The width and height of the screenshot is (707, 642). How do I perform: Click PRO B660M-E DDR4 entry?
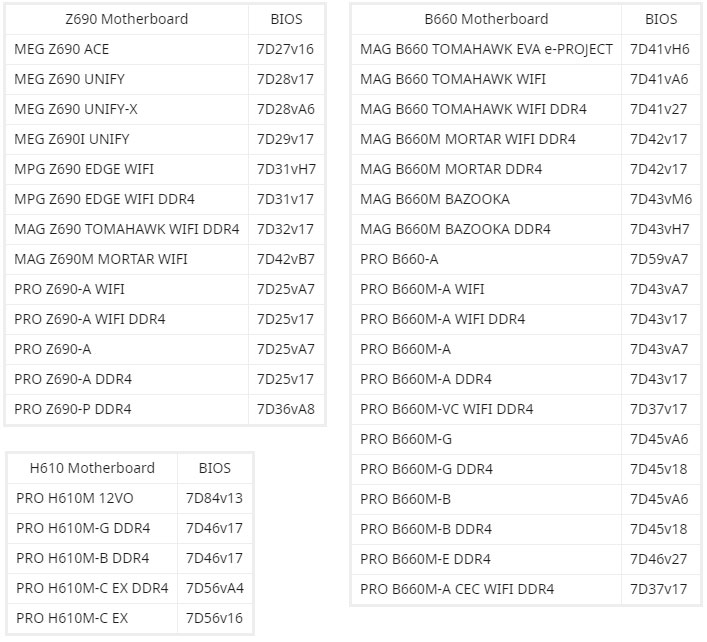pos(425,559)
